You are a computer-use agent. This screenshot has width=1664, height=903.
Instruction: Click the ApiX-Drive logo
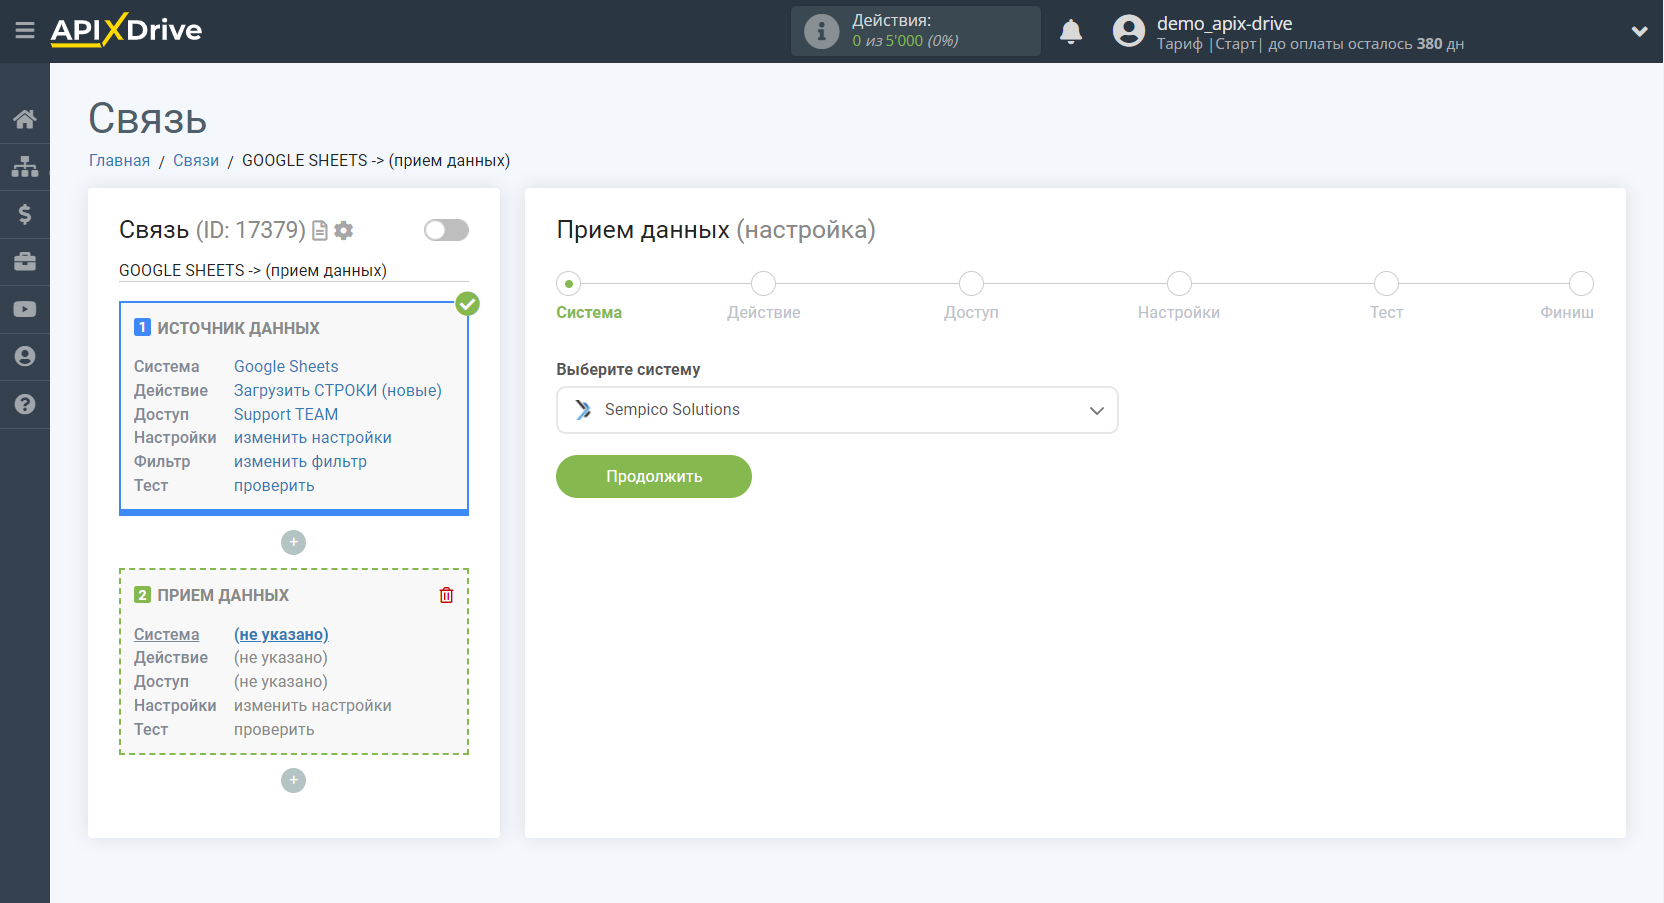pos(126,30)
